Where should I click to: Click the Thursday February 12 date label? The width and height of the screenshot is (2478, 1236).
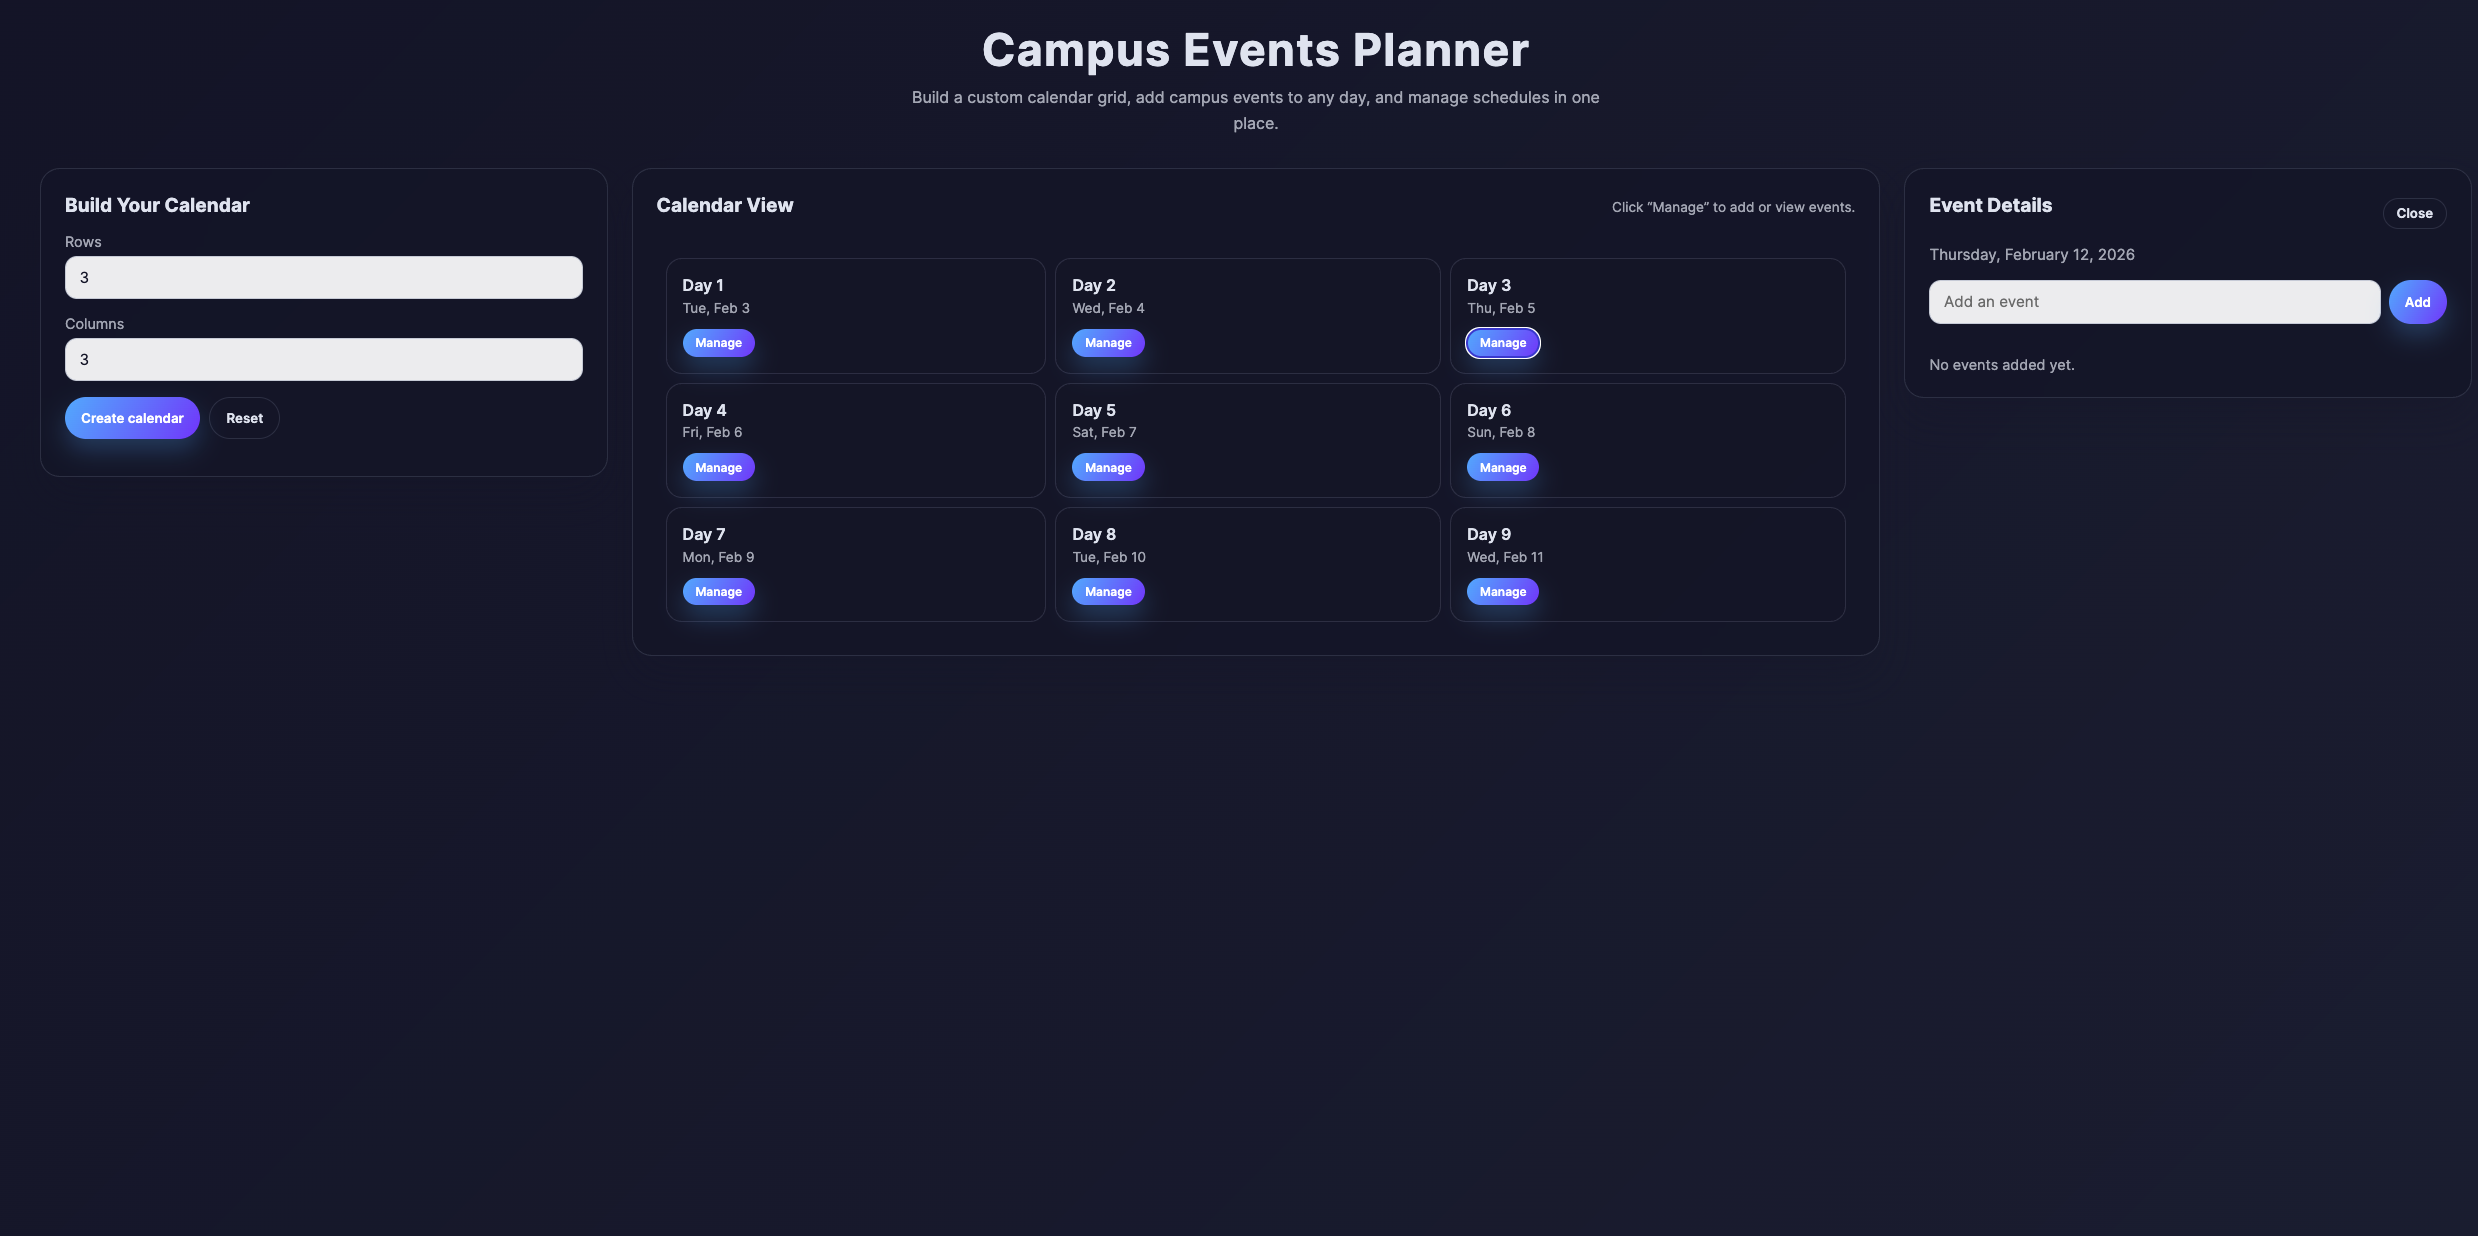2031,254
